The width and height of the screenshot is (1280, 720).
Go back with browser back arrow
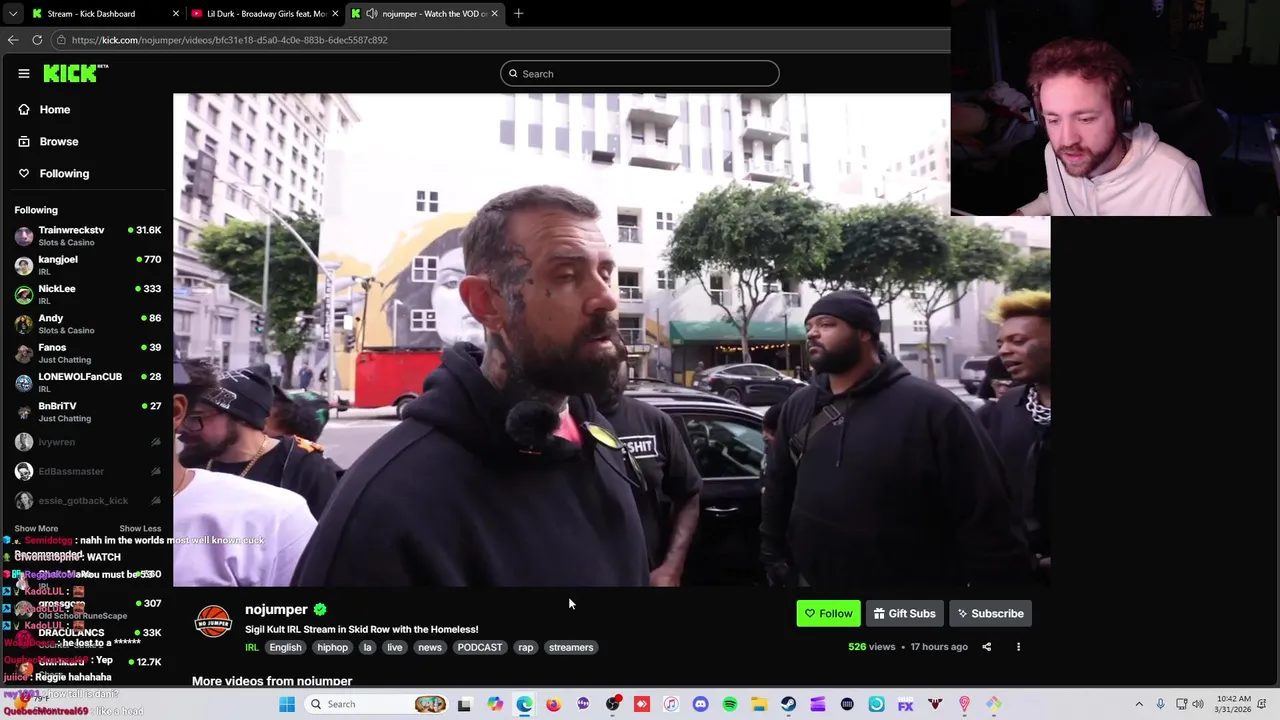coord(13,40)
